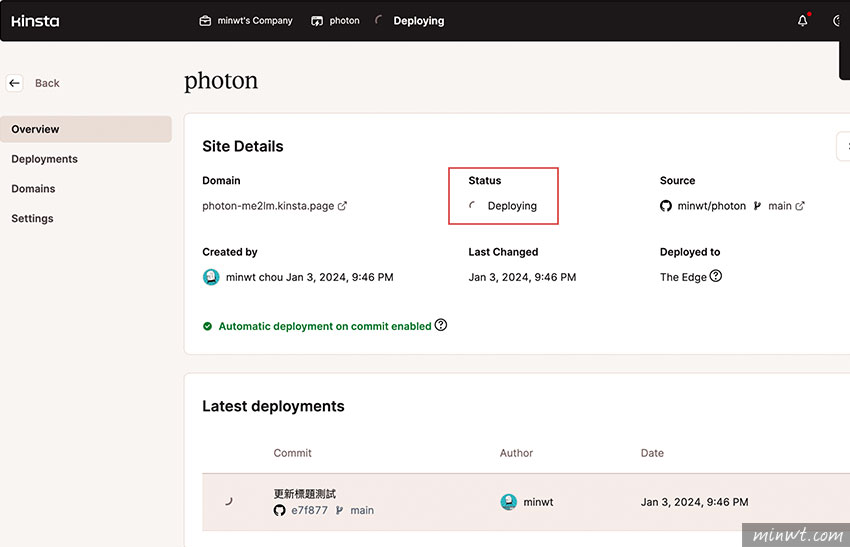Click the minwt author avatar in deployments
The width and height of the screenshot is (850, 547).
click(x=508, y=502)
